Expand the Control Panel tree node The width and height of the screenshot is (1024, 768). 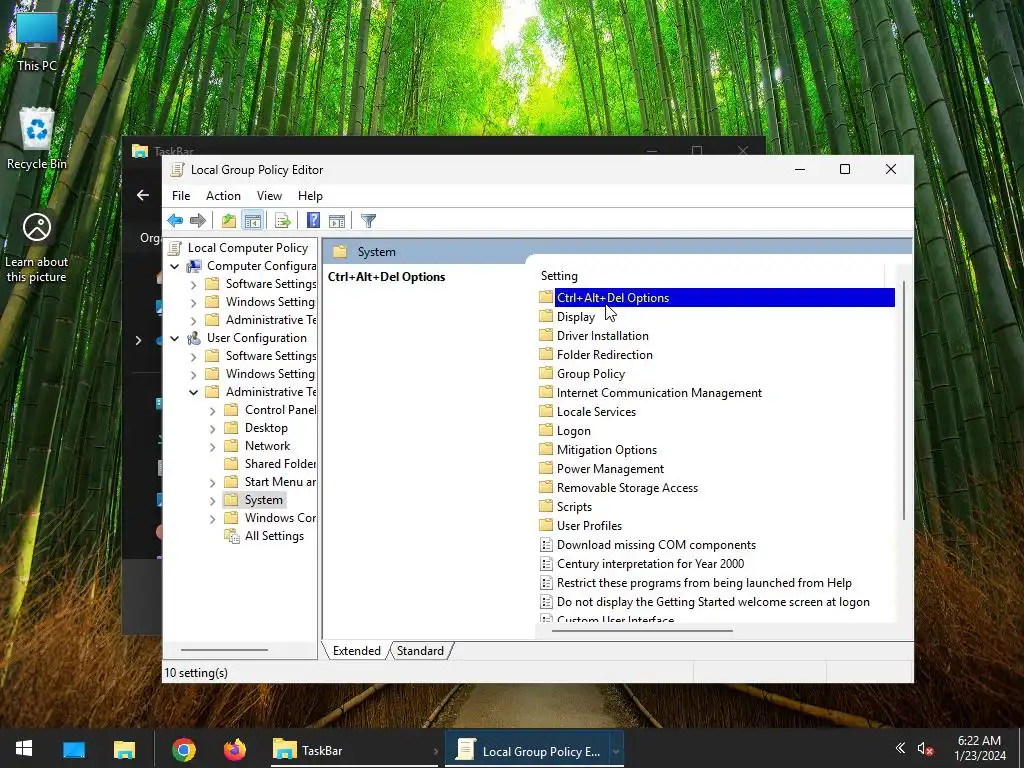(212, 411)
